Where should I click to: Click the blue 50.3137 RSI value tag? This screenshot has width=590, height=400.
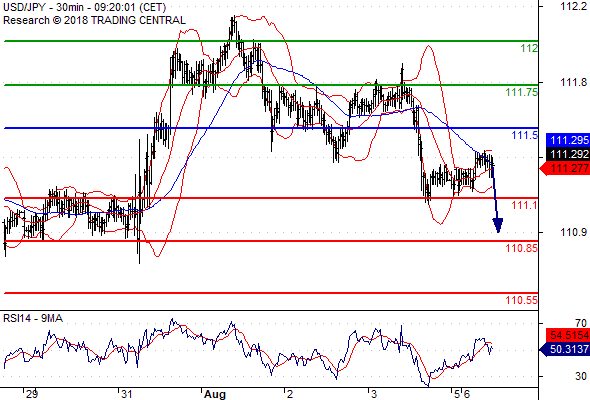pyautogui.click(x=565, y=349)
